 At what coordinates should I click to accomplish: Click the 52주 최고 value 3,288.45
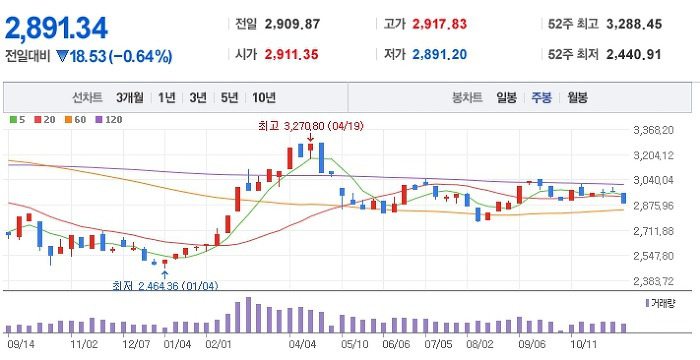[634, 24]
